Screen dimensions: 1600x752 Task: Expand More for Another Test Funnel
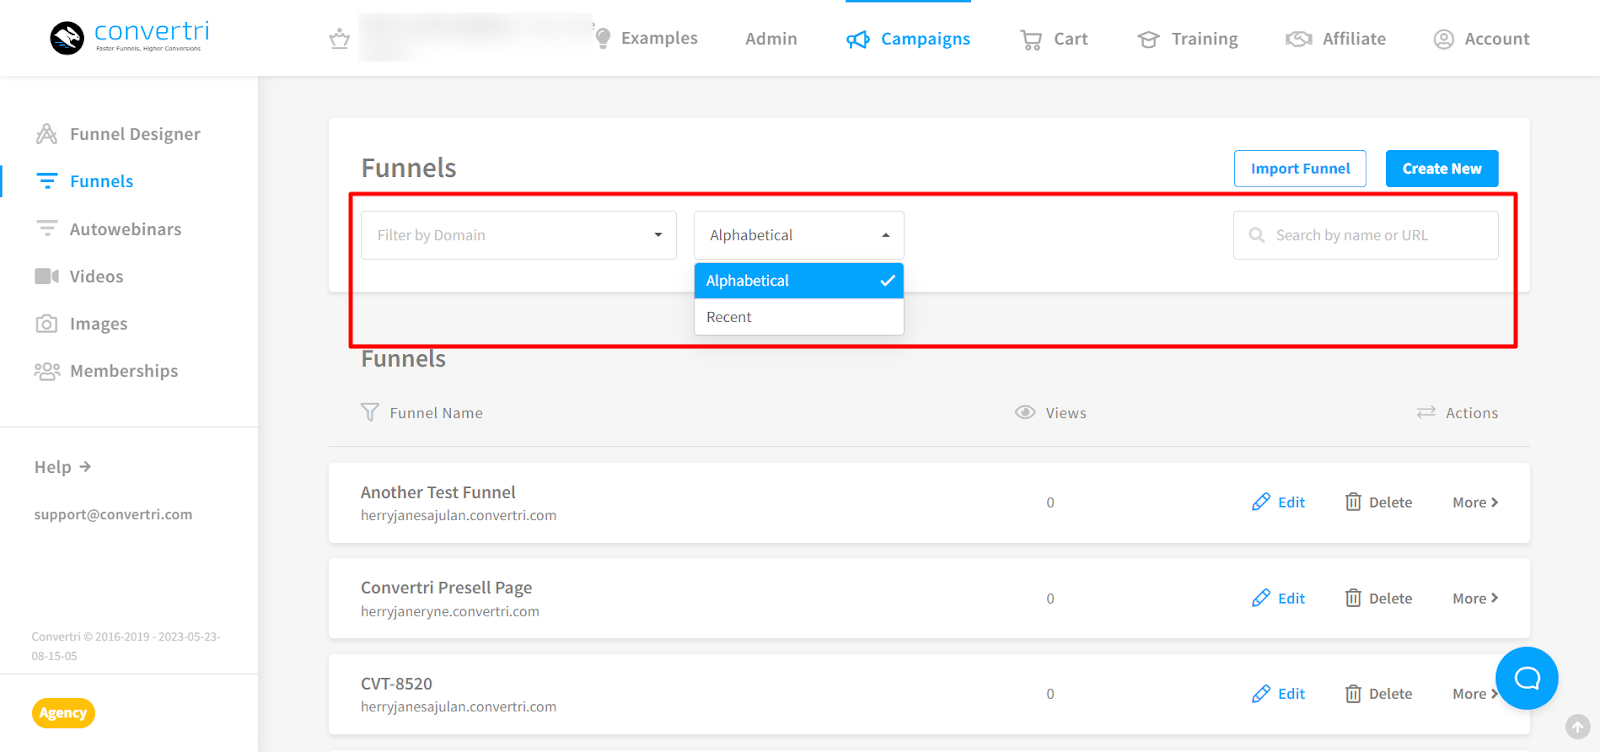click(1475, 502)
